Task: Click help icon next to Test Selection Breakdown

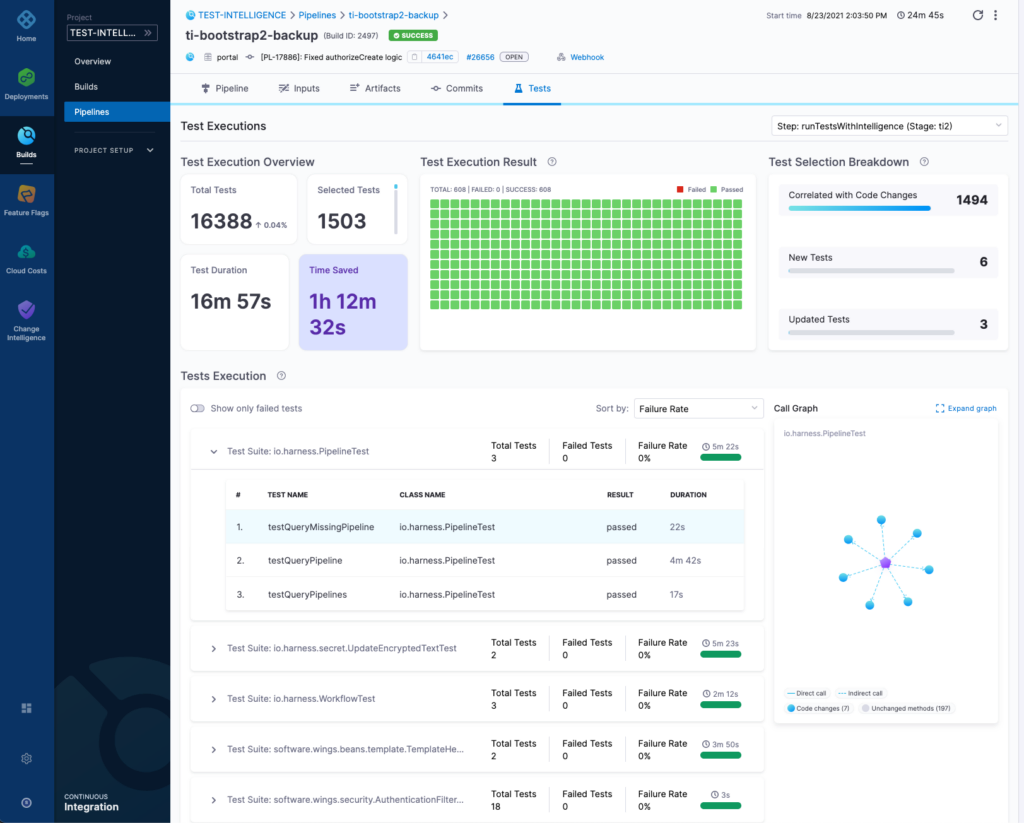Action: [x=924, y=162]
